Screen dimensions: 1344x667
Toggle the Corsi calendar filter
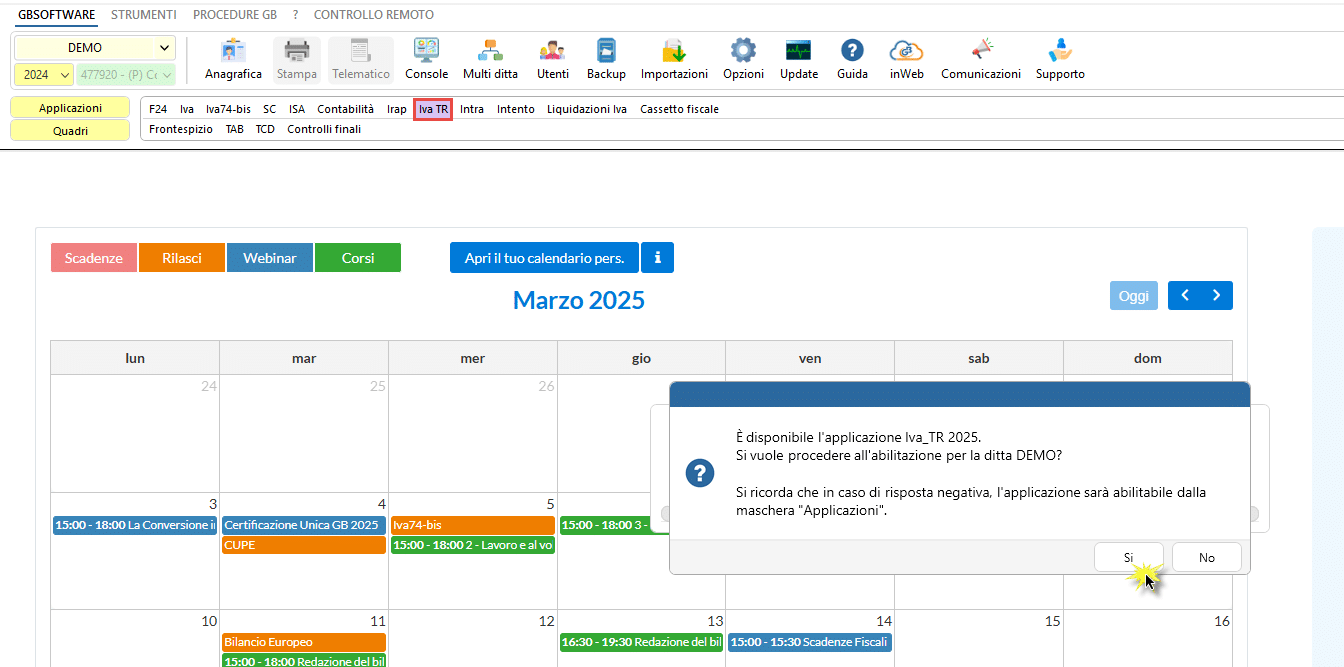[x=357, y=258]
